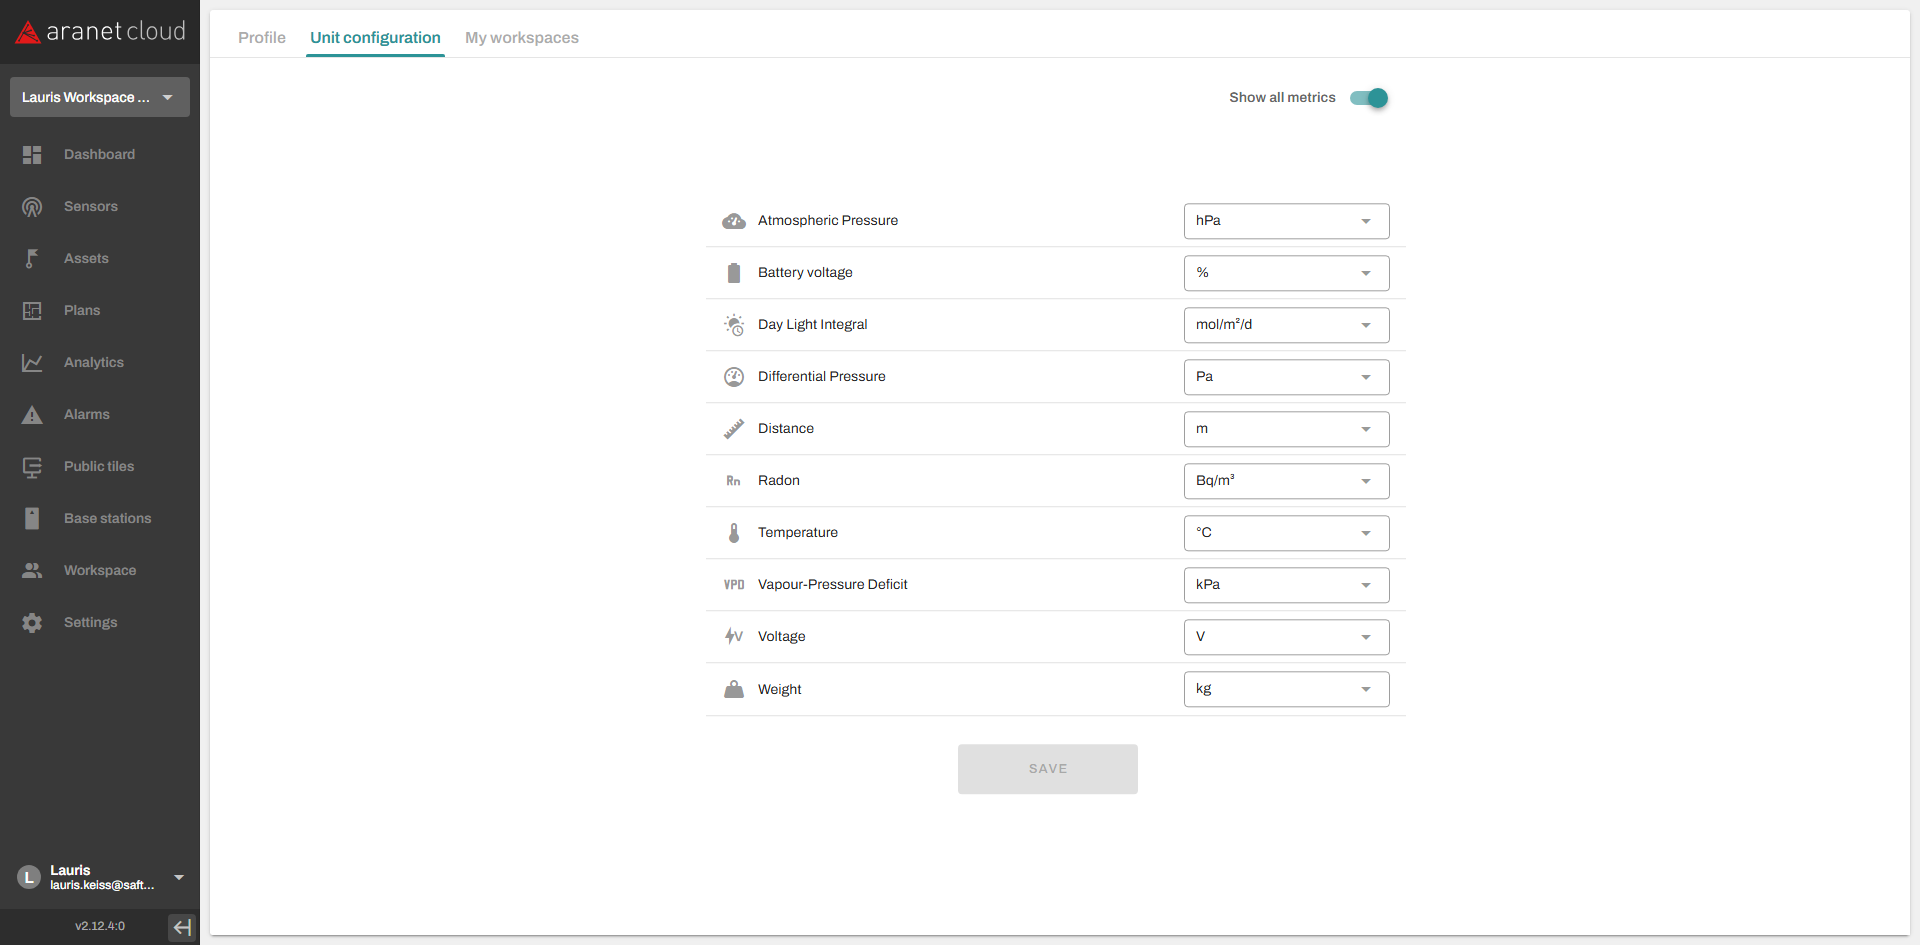The image size is (1920, 945).
Task: Toggle the Show all metrics switch
Action: pos(1368,98)
